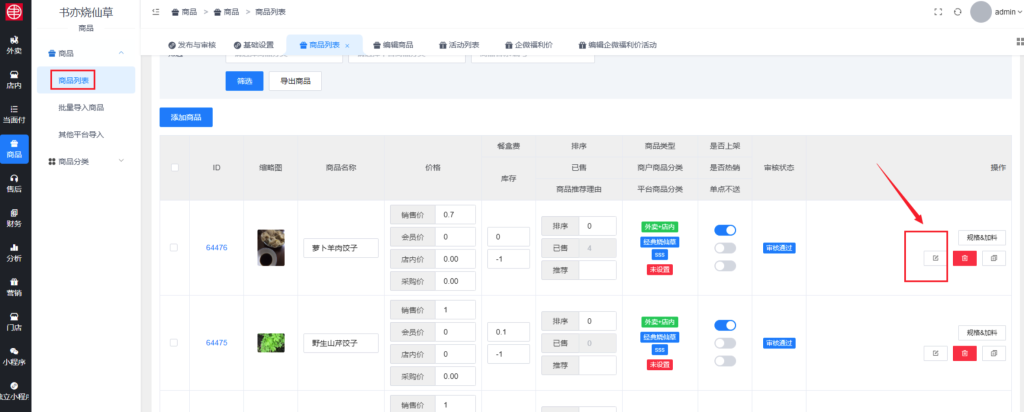Viewport: 1024px width, 412px height.
Task: Open the 外卖 section in the left sidebar
Action: point(14,44)
